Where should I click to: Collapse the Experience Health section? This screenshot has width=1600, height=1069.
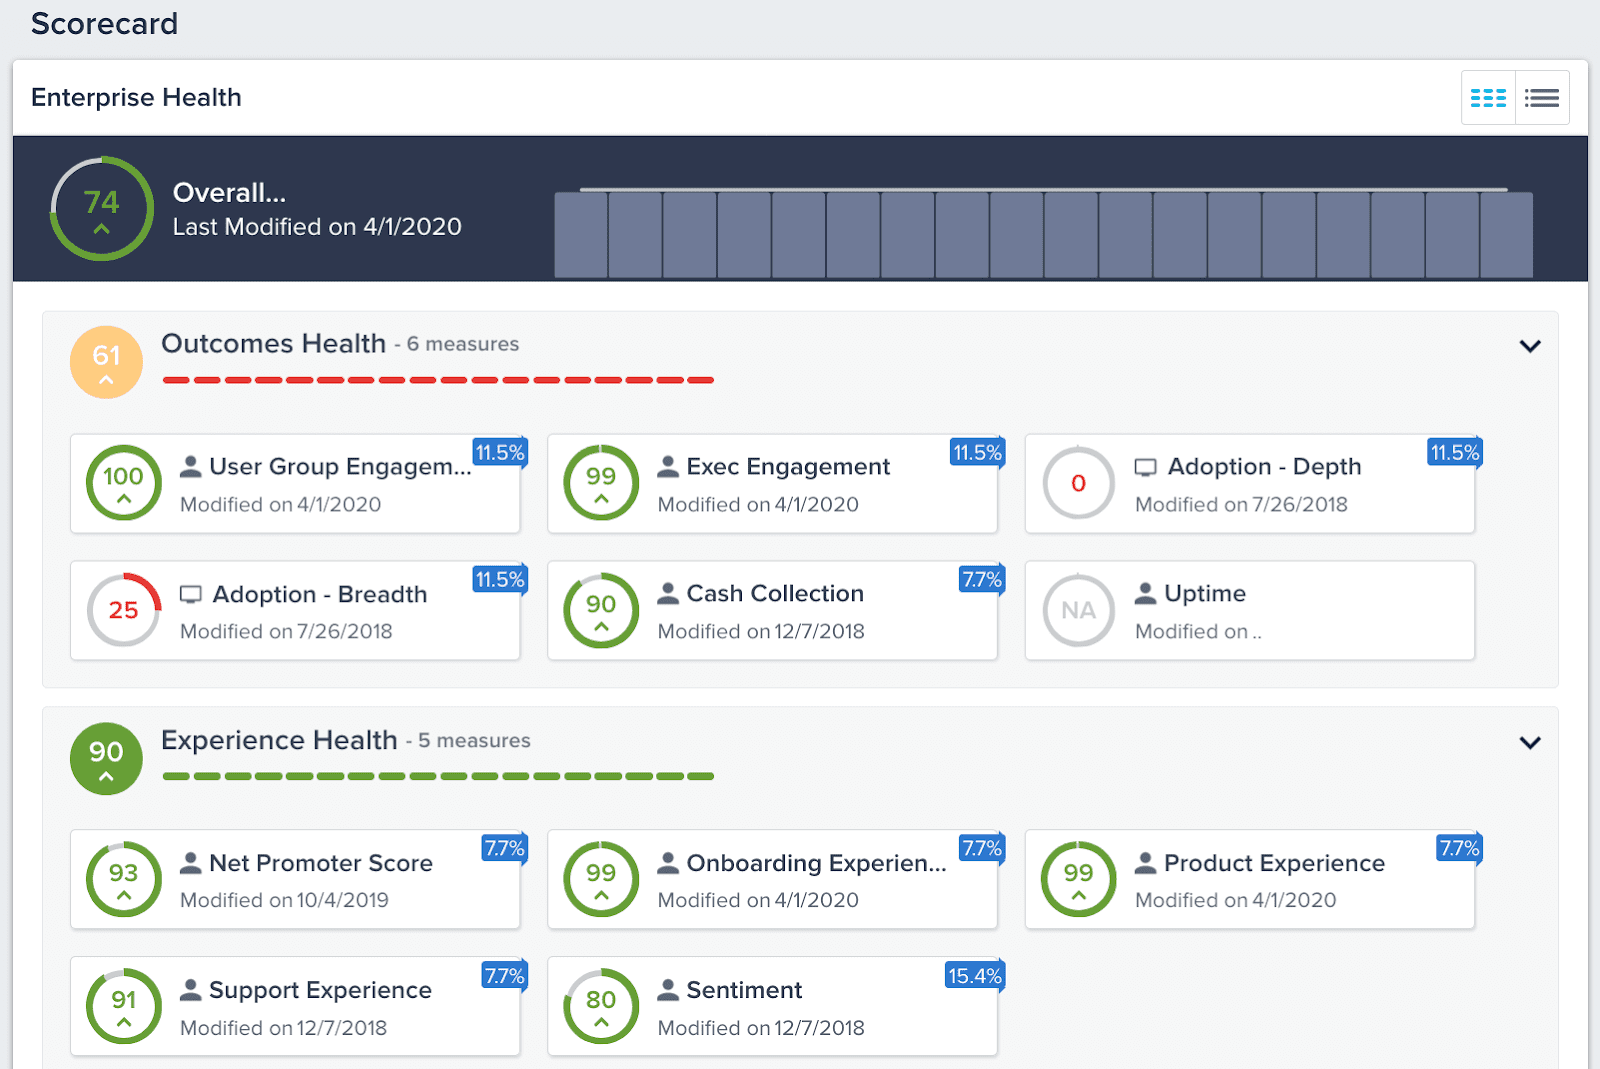point(1529,743)
